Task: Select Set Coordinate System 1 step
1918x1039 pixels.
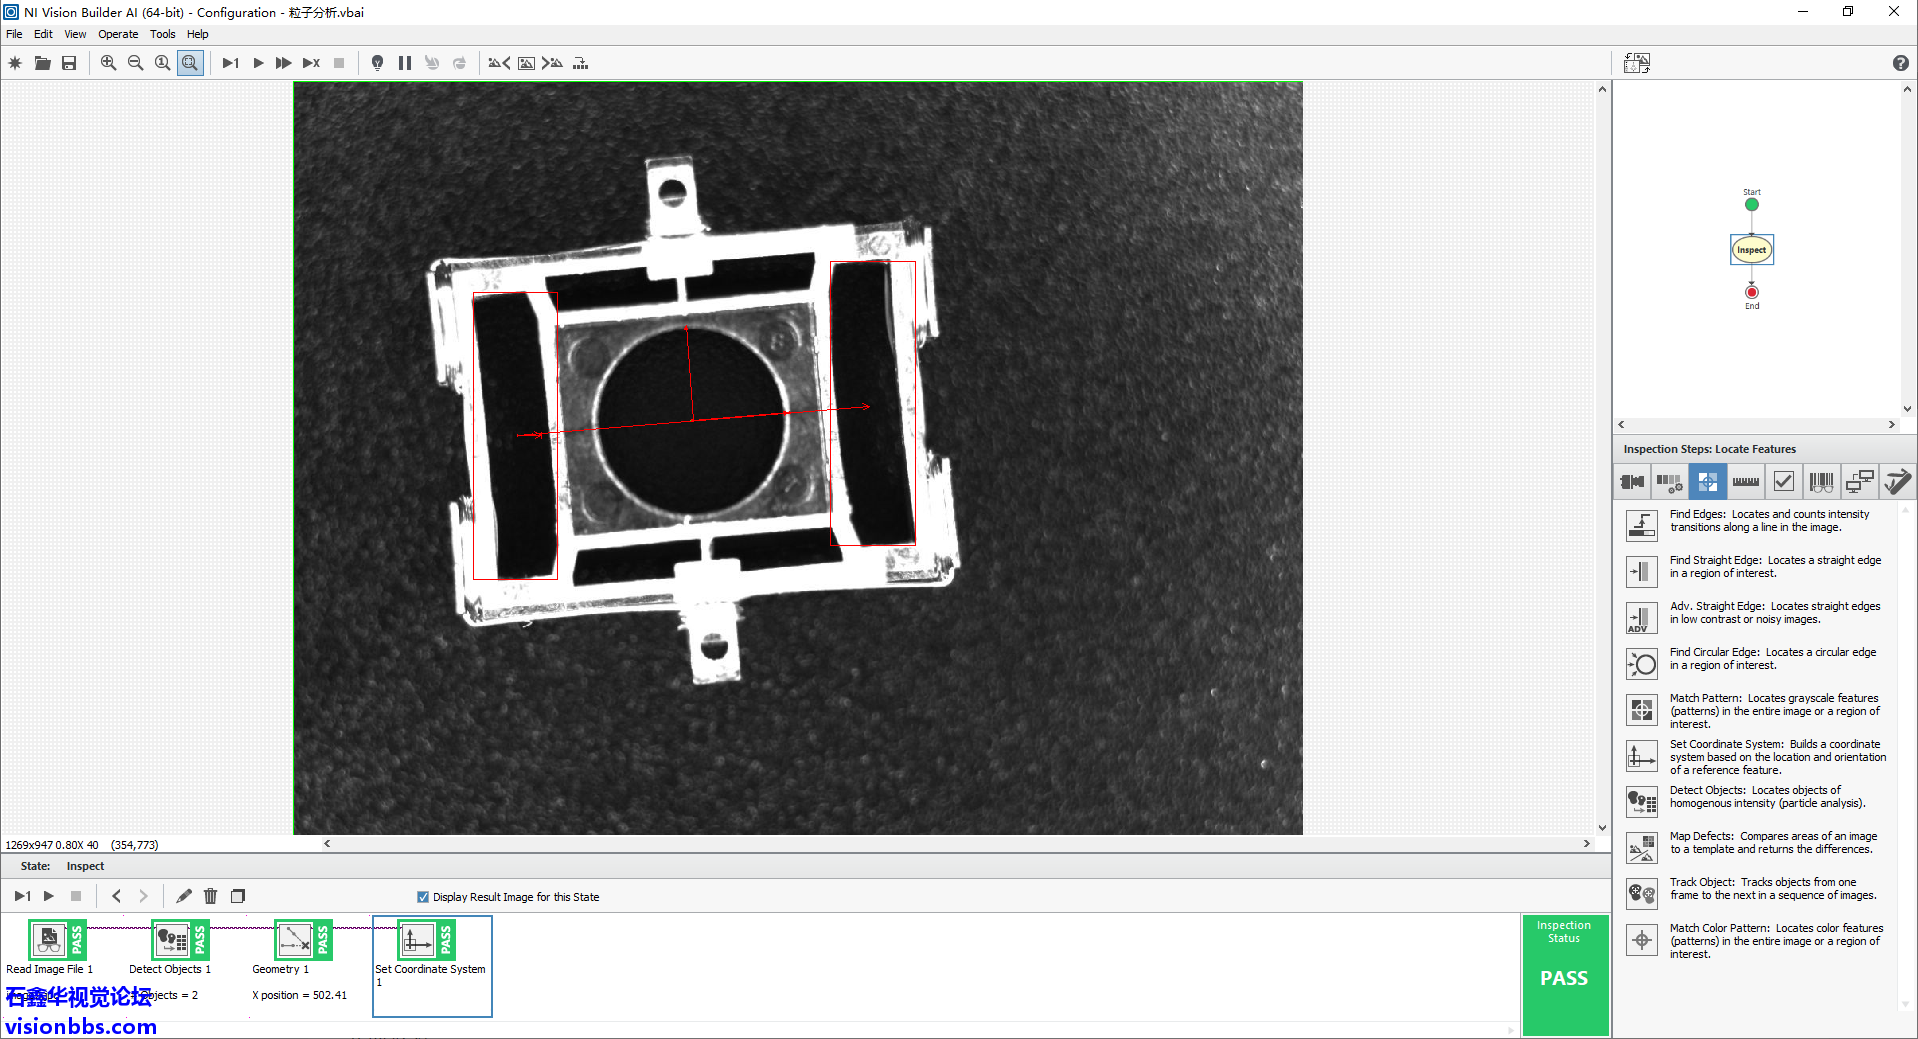Action: (432, 966)
